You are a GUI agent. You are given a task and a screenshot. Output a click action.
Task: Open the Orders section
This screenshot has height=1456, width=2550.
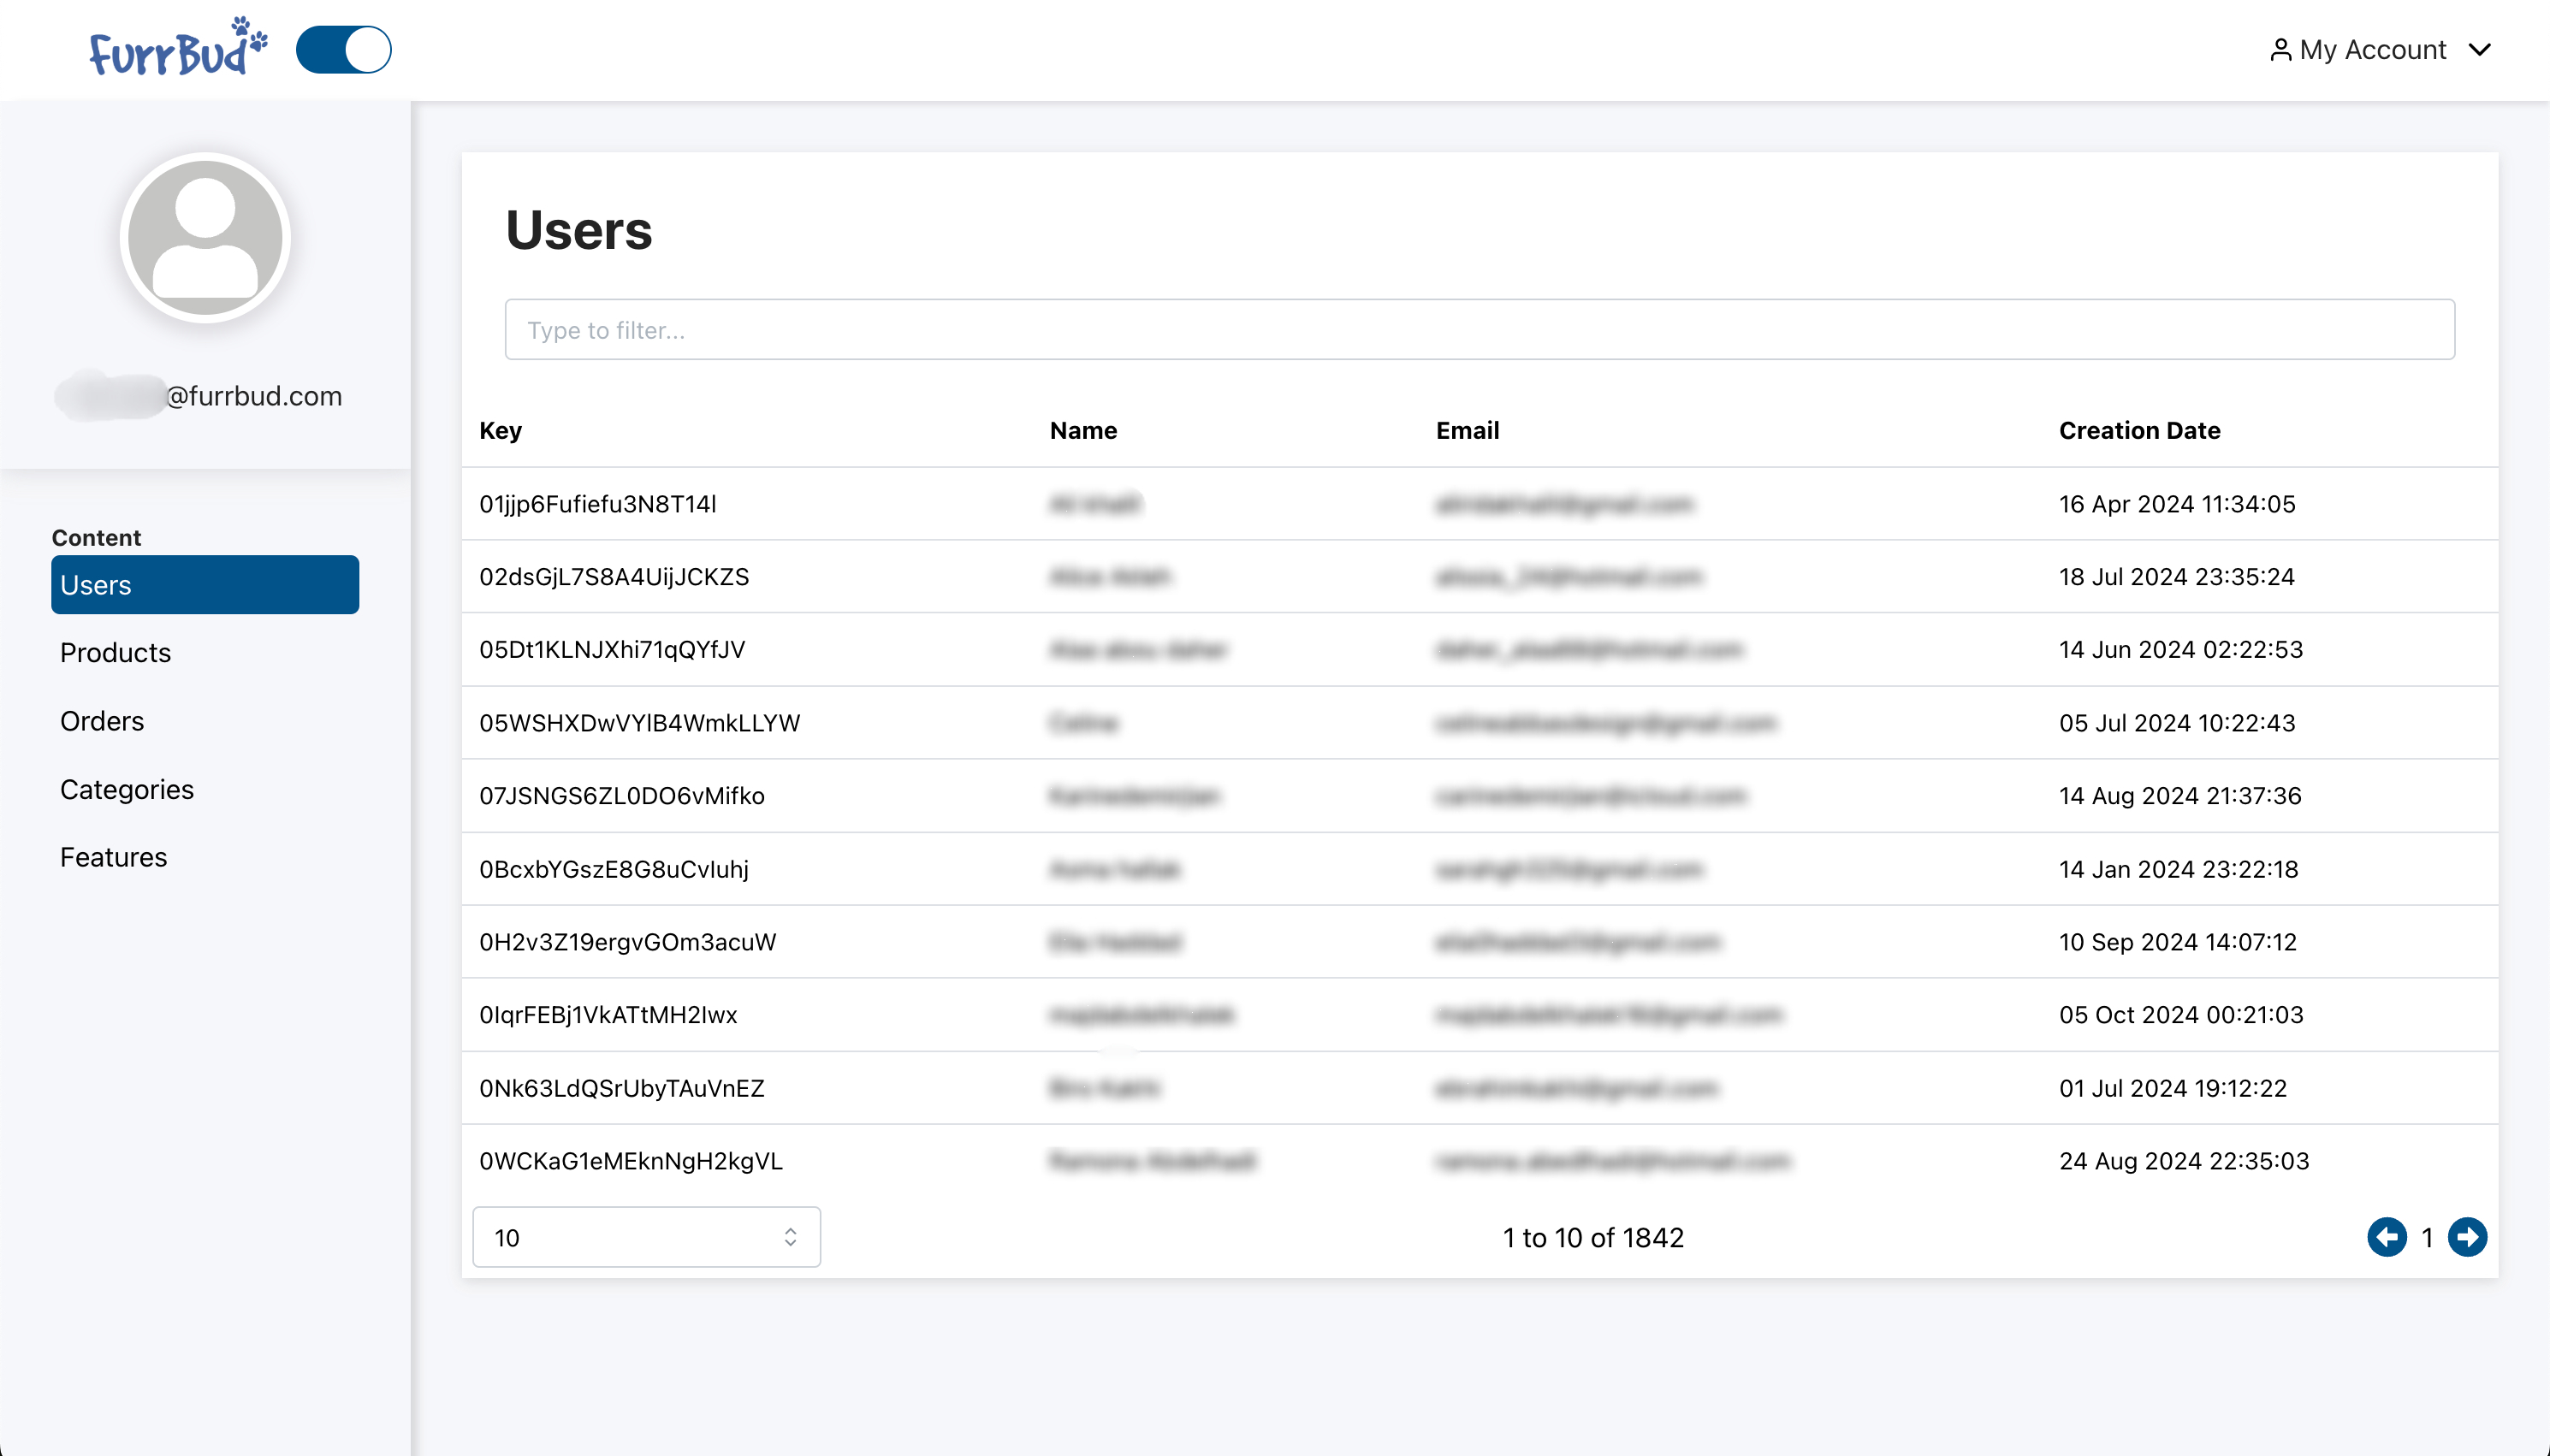[102, 721]
